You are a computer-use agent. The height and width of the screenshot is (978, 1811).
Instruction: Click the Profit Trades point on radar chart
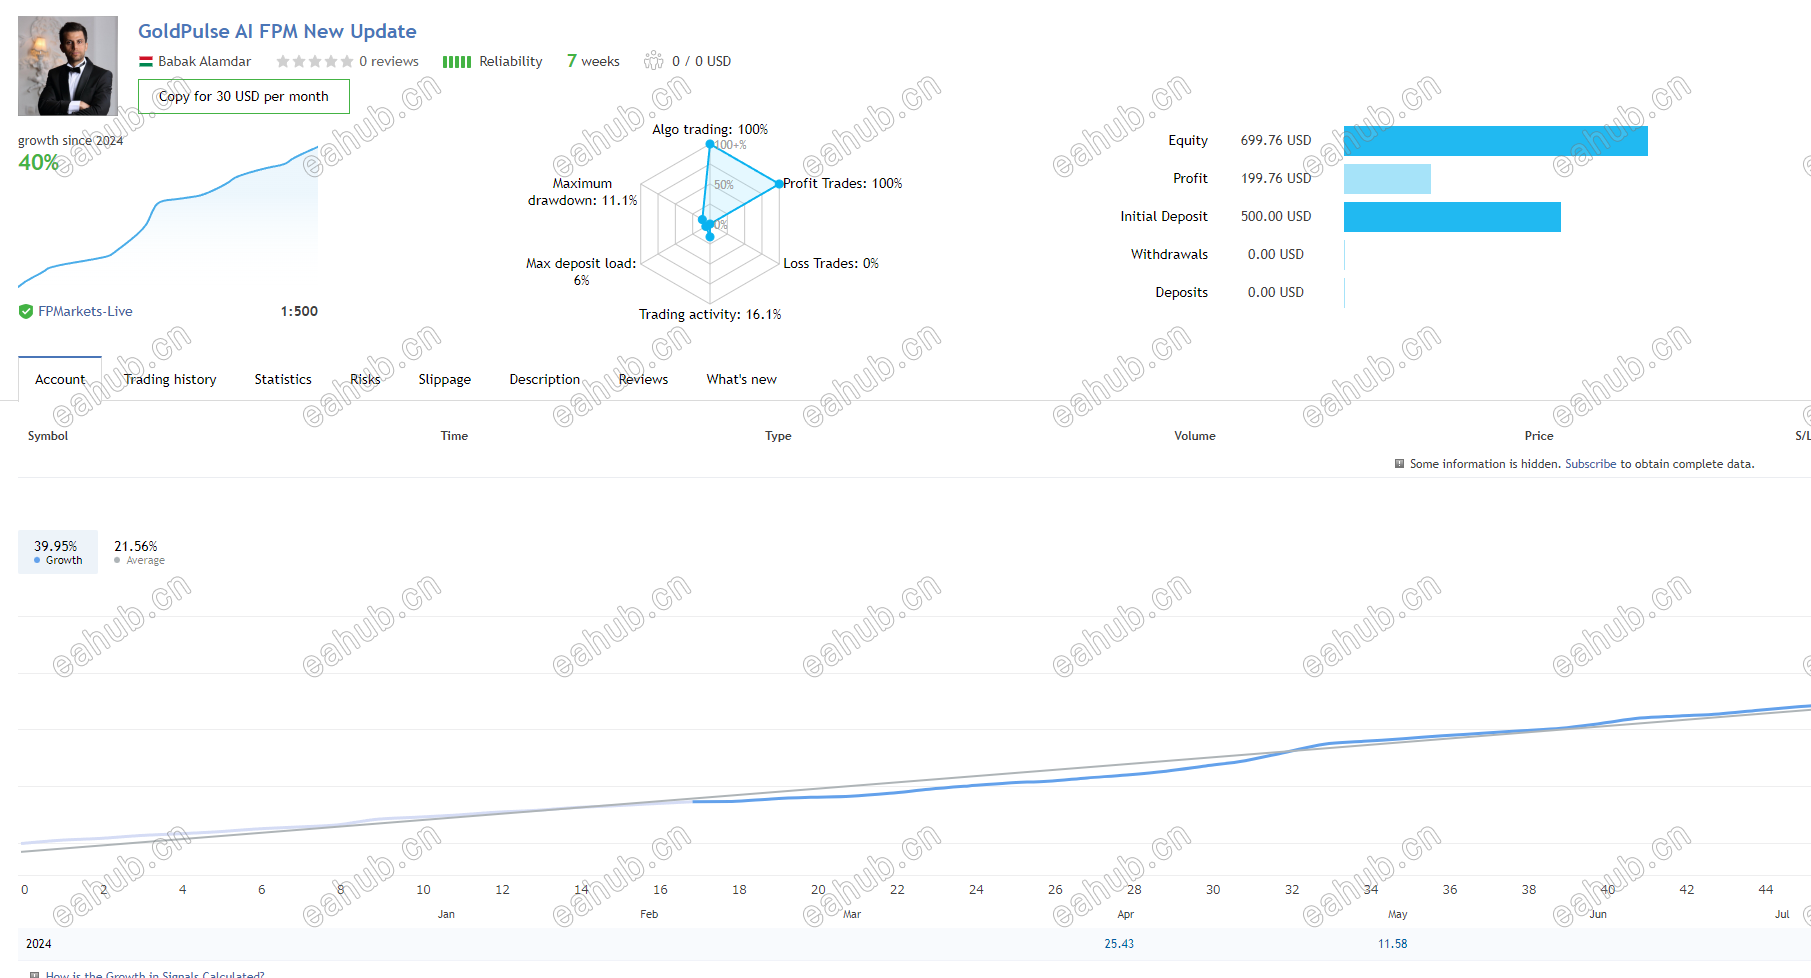point(779,184)
